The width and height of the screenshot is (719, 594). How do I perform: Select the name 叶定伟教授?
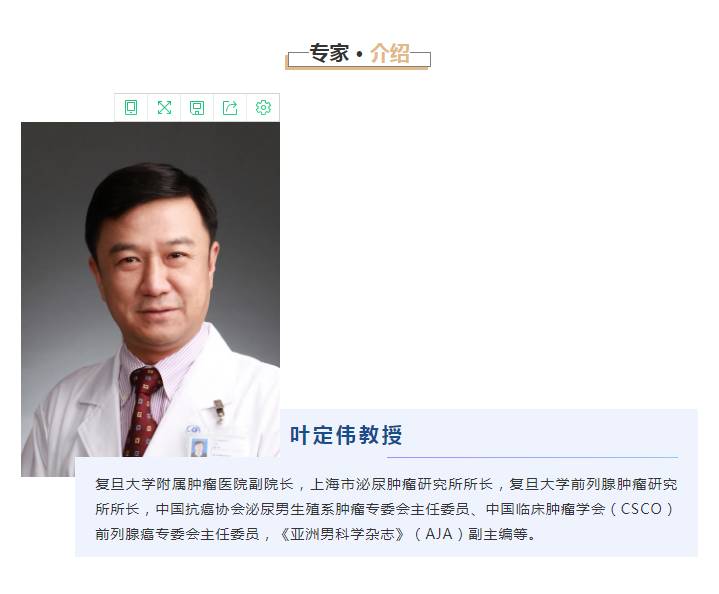(346, 435)
